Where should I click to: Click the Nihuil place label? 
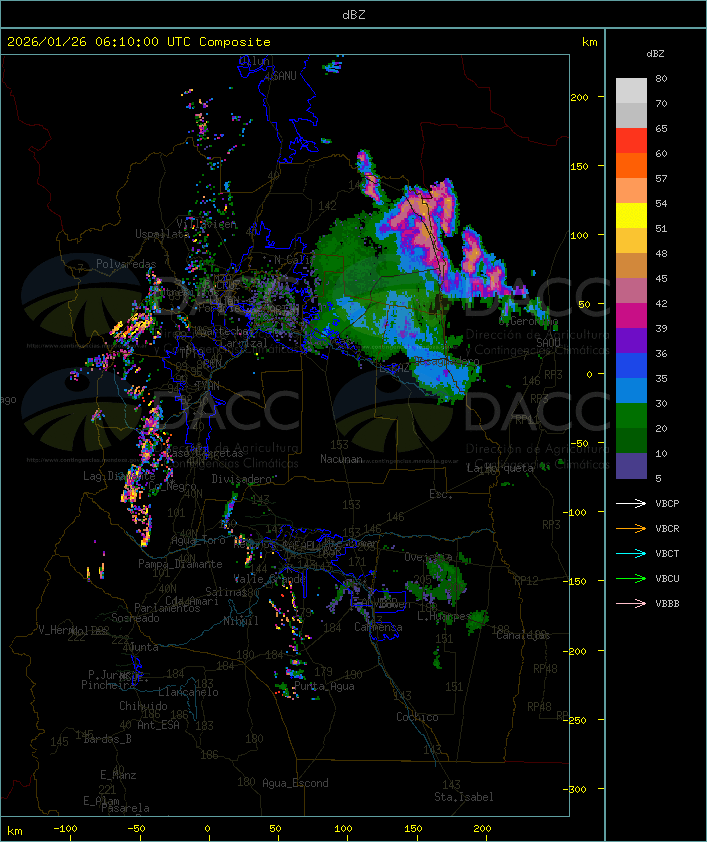point(241,621)
